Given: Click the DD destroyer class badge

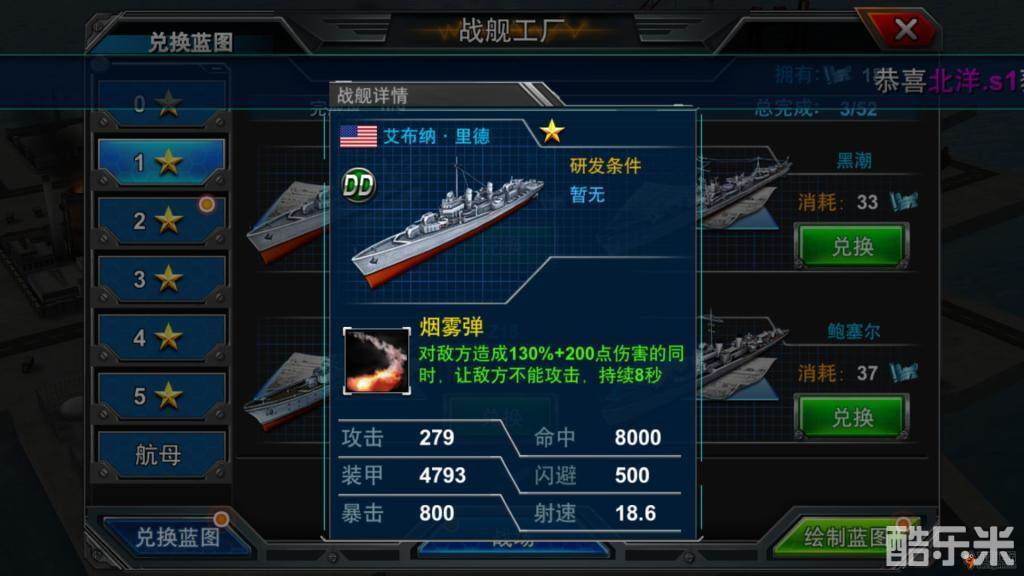Looking at the screenshot, I should click(x=359, y=185).
